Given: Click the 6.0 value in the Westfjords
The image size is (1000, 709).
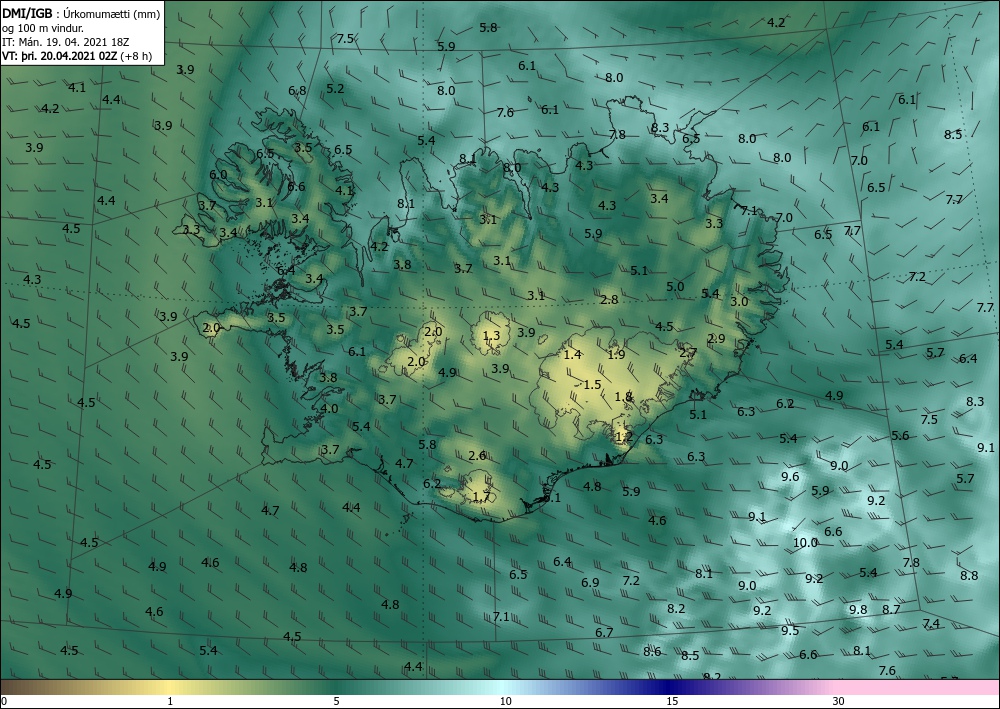Looking at the screenshot, I should tap(218, 174).
